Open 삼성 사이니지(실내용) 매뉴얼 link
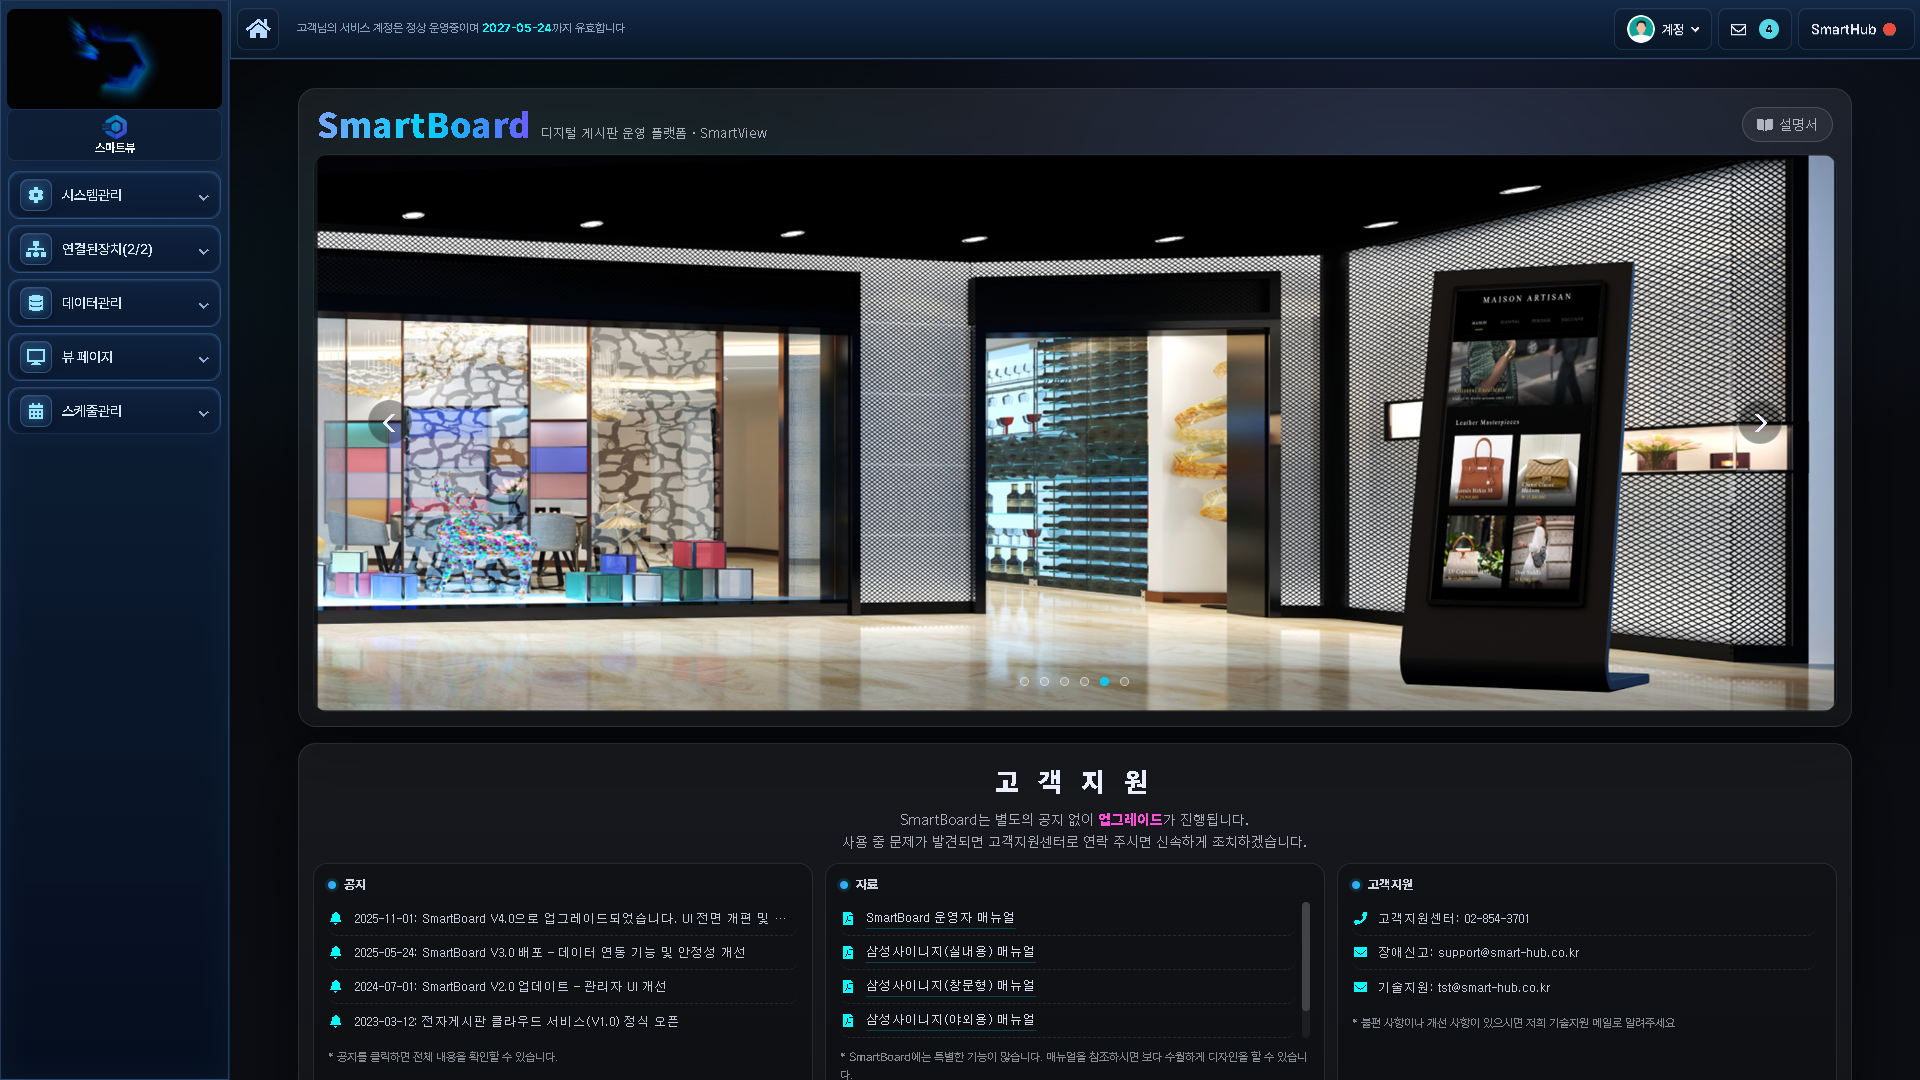This screenshot has height=1080, width=1920. pos(950,952)
